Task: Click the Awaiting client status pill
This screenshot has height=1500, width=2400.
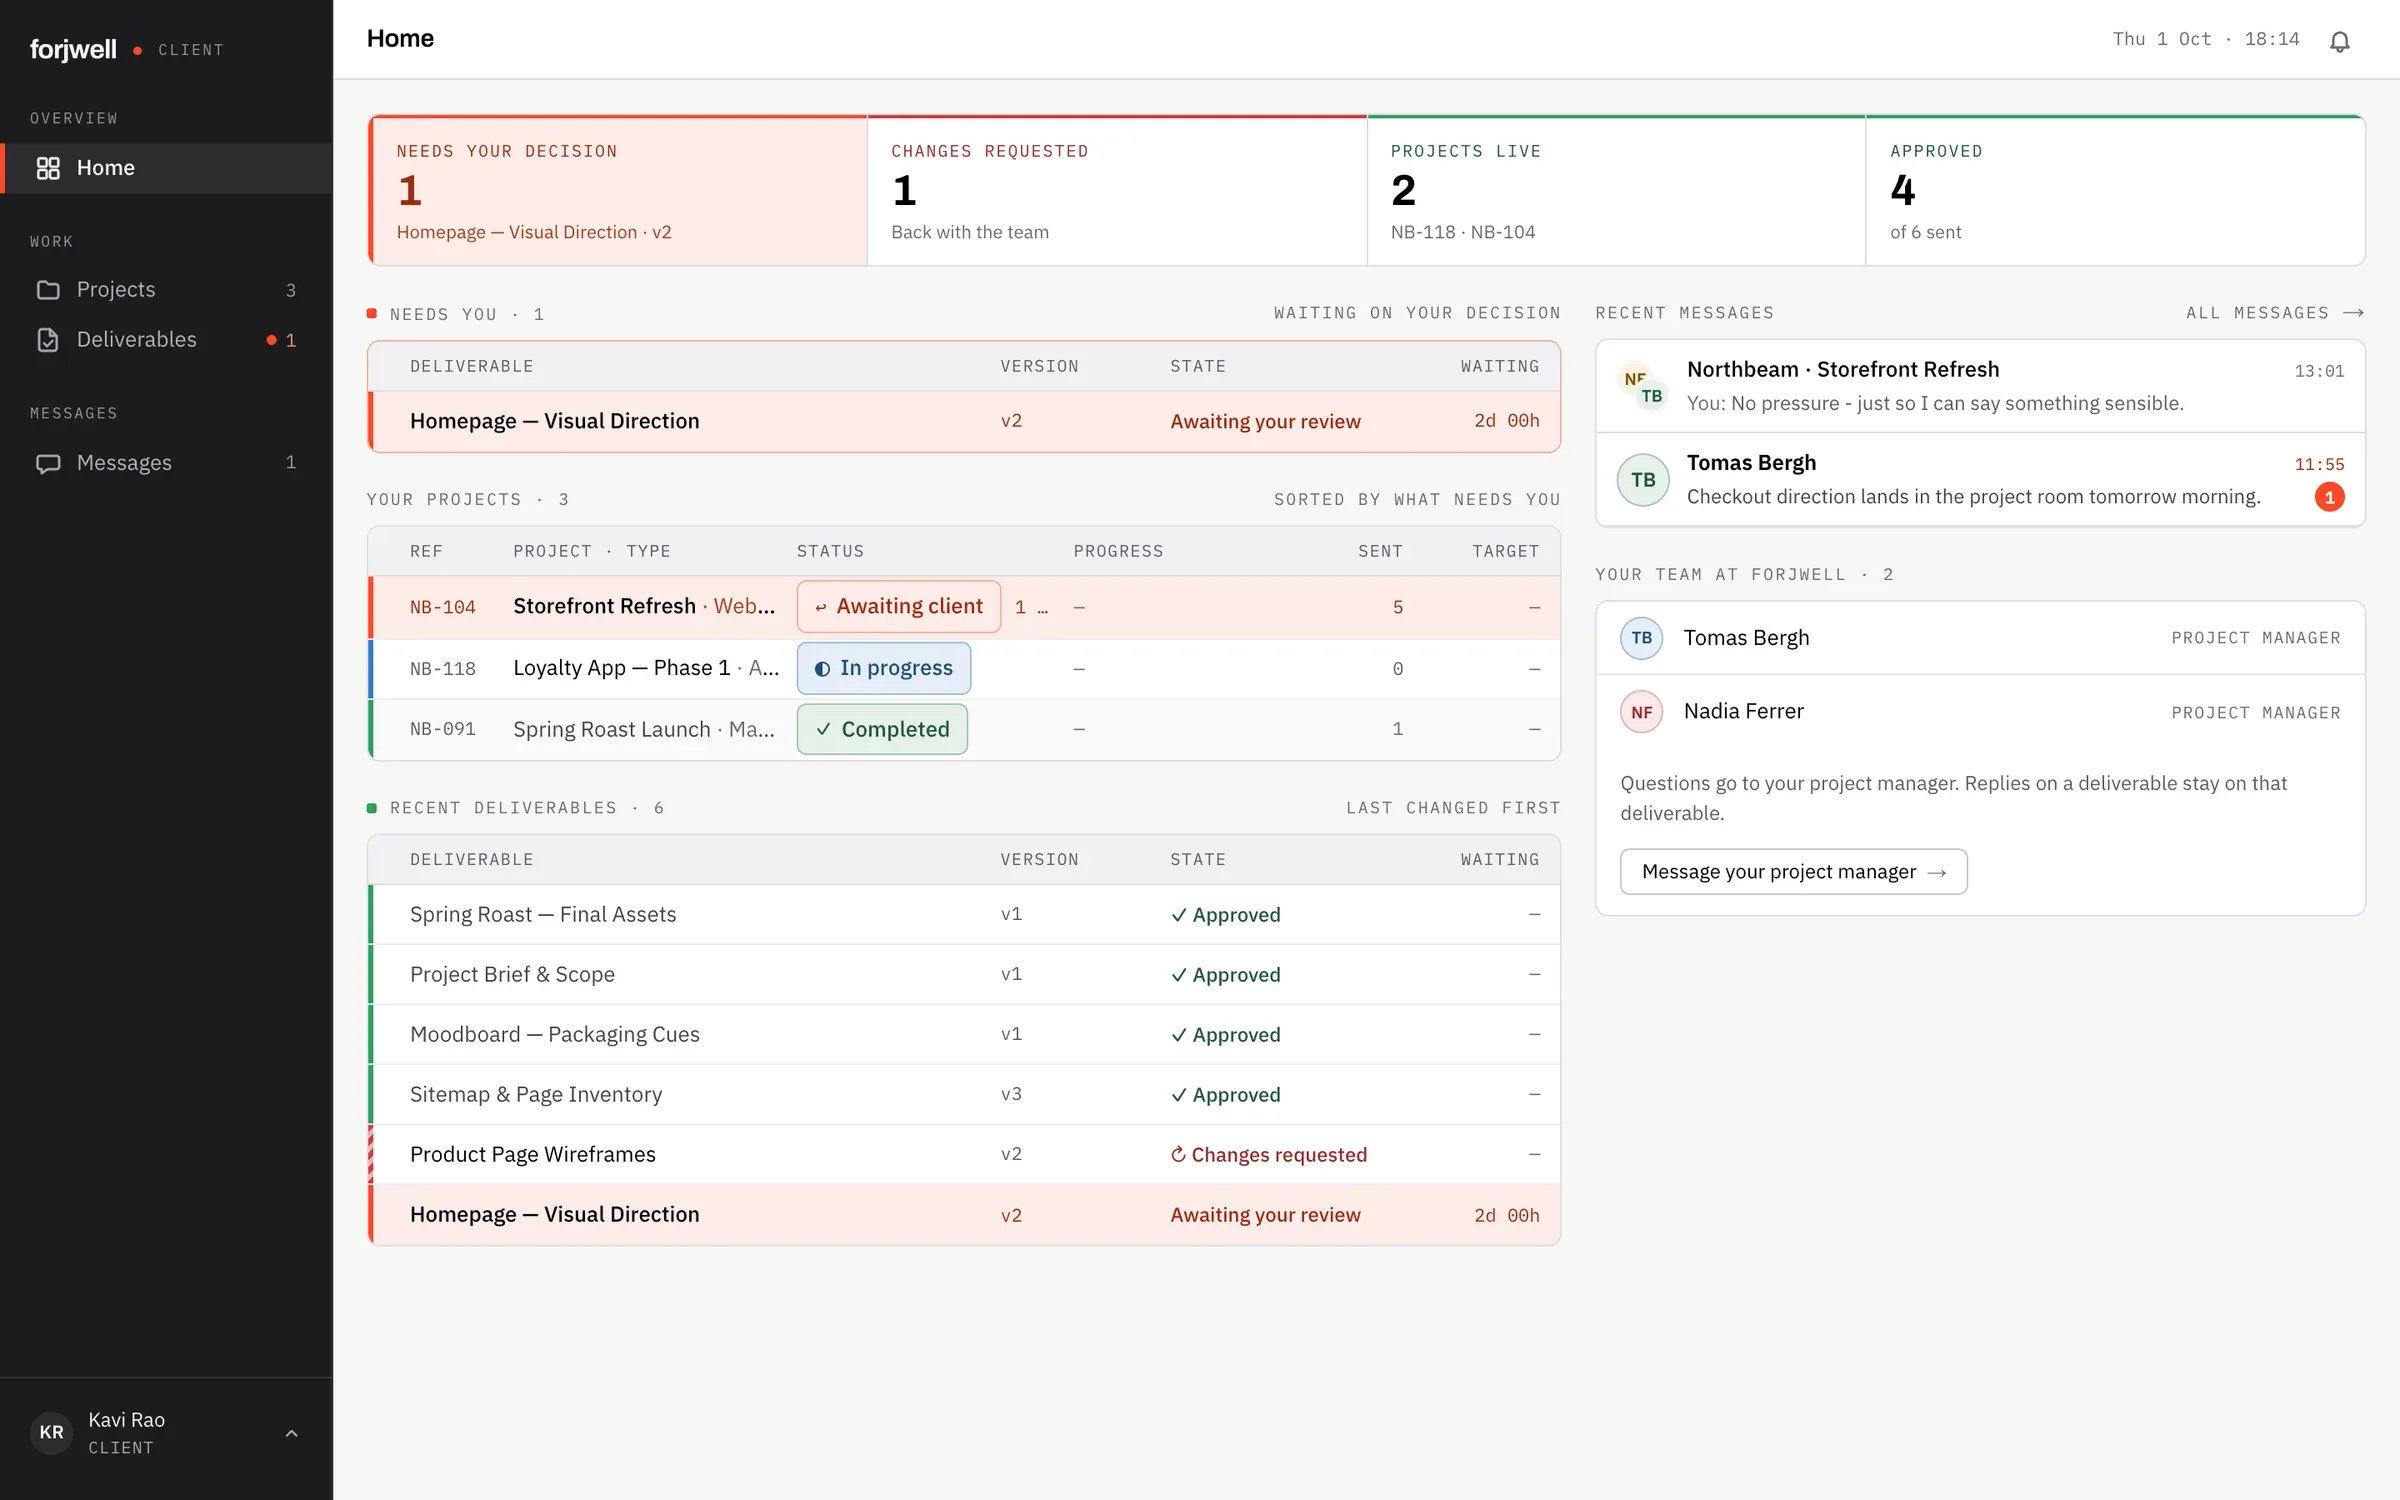Action: [898, 607]
